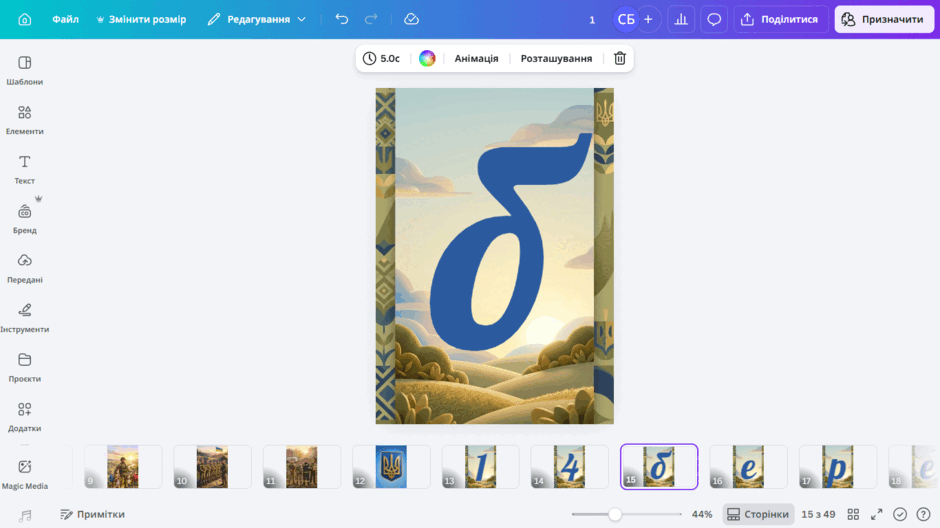Image resolution: width=940 pixels, height=528 pixels.
Task: Open the Анімація animation panel
Action: coord(476,58)
